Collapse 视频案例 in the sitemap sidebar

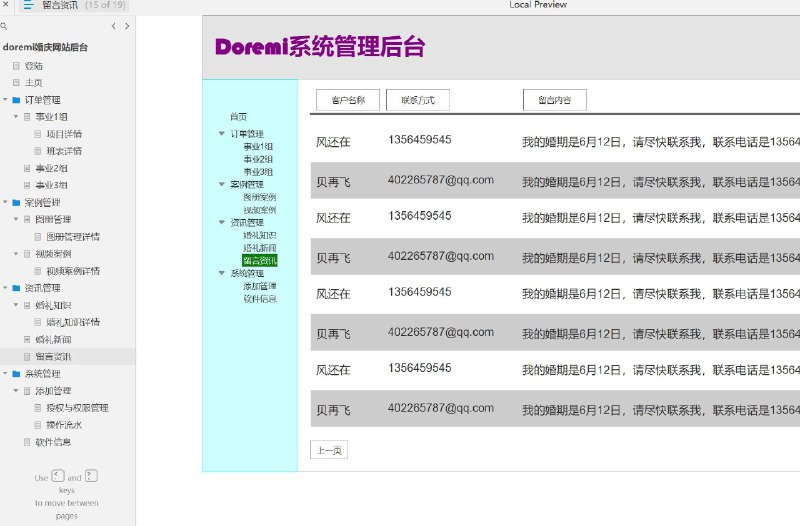tap(16, 254)
